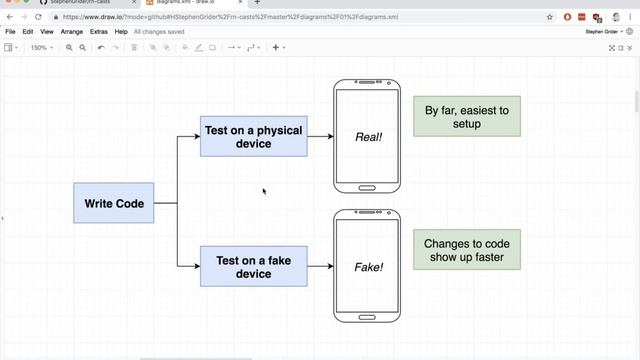
Task: Click the site lock icon
Action: click(x=56, y=17)
